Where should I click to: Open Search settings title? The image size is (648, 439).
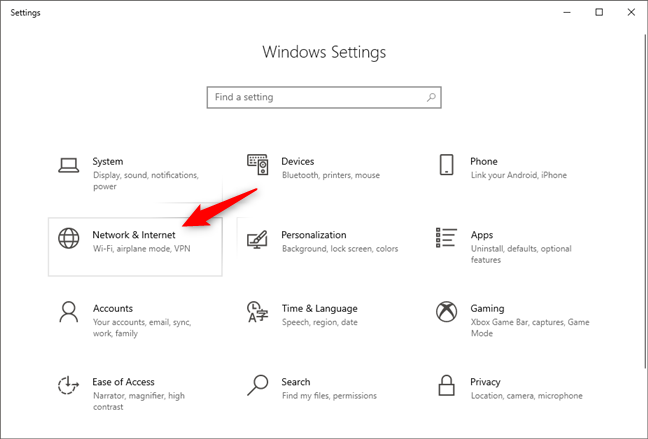click(x=295, y=382)
